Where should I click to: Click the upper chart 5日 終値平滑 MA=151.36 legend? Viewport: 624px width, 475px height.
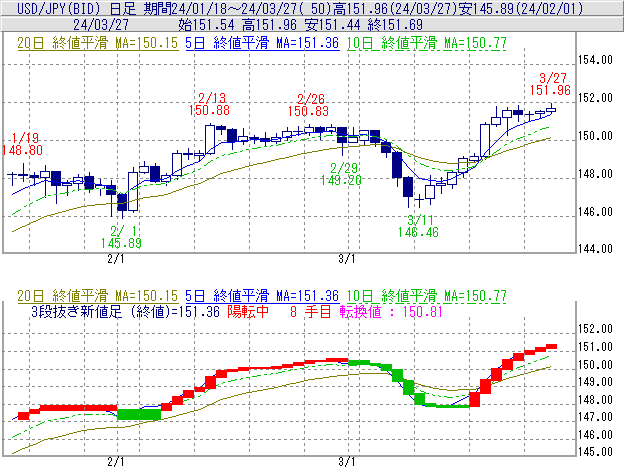262,43
